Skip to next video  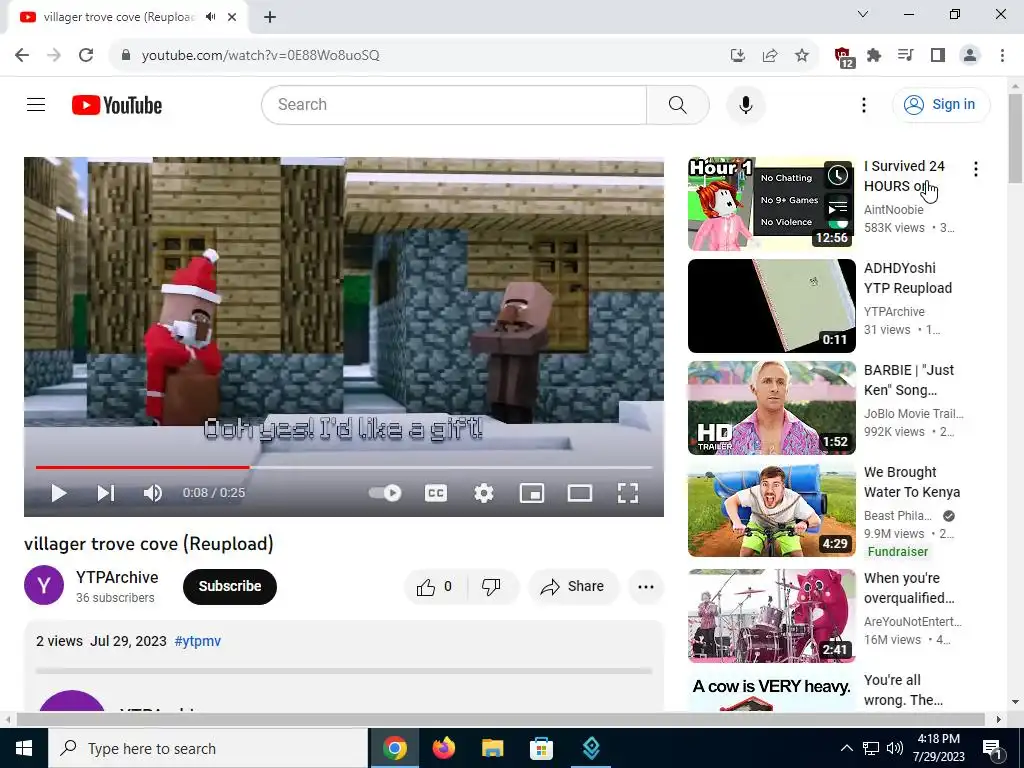tap(106, 493)
